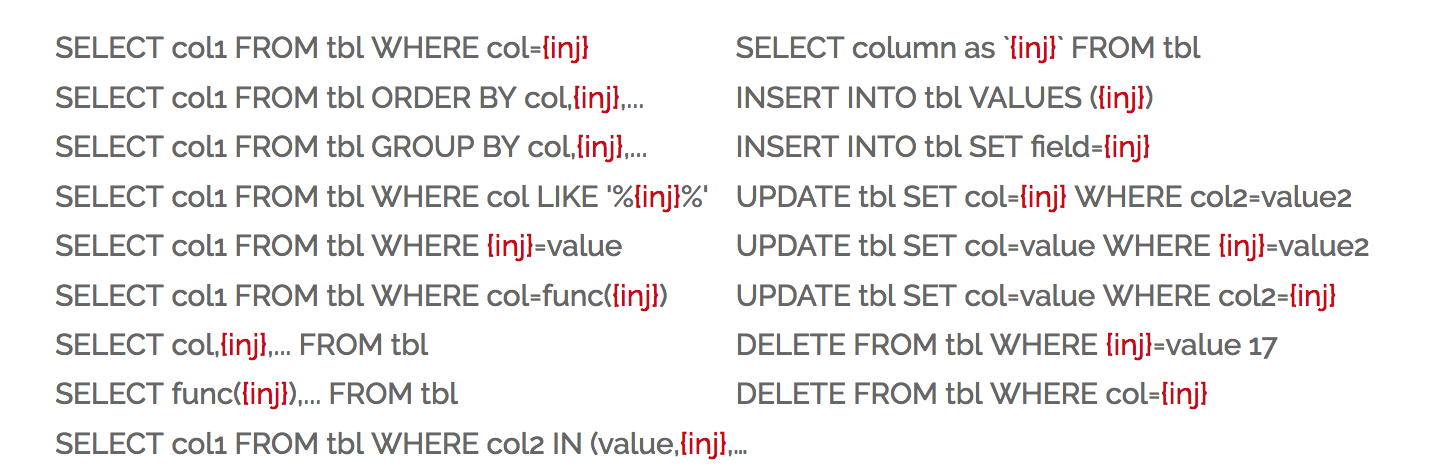Click the word value2 after col2=
The width and height of the screenshot is (1444, 474).
coord(1309,197)
